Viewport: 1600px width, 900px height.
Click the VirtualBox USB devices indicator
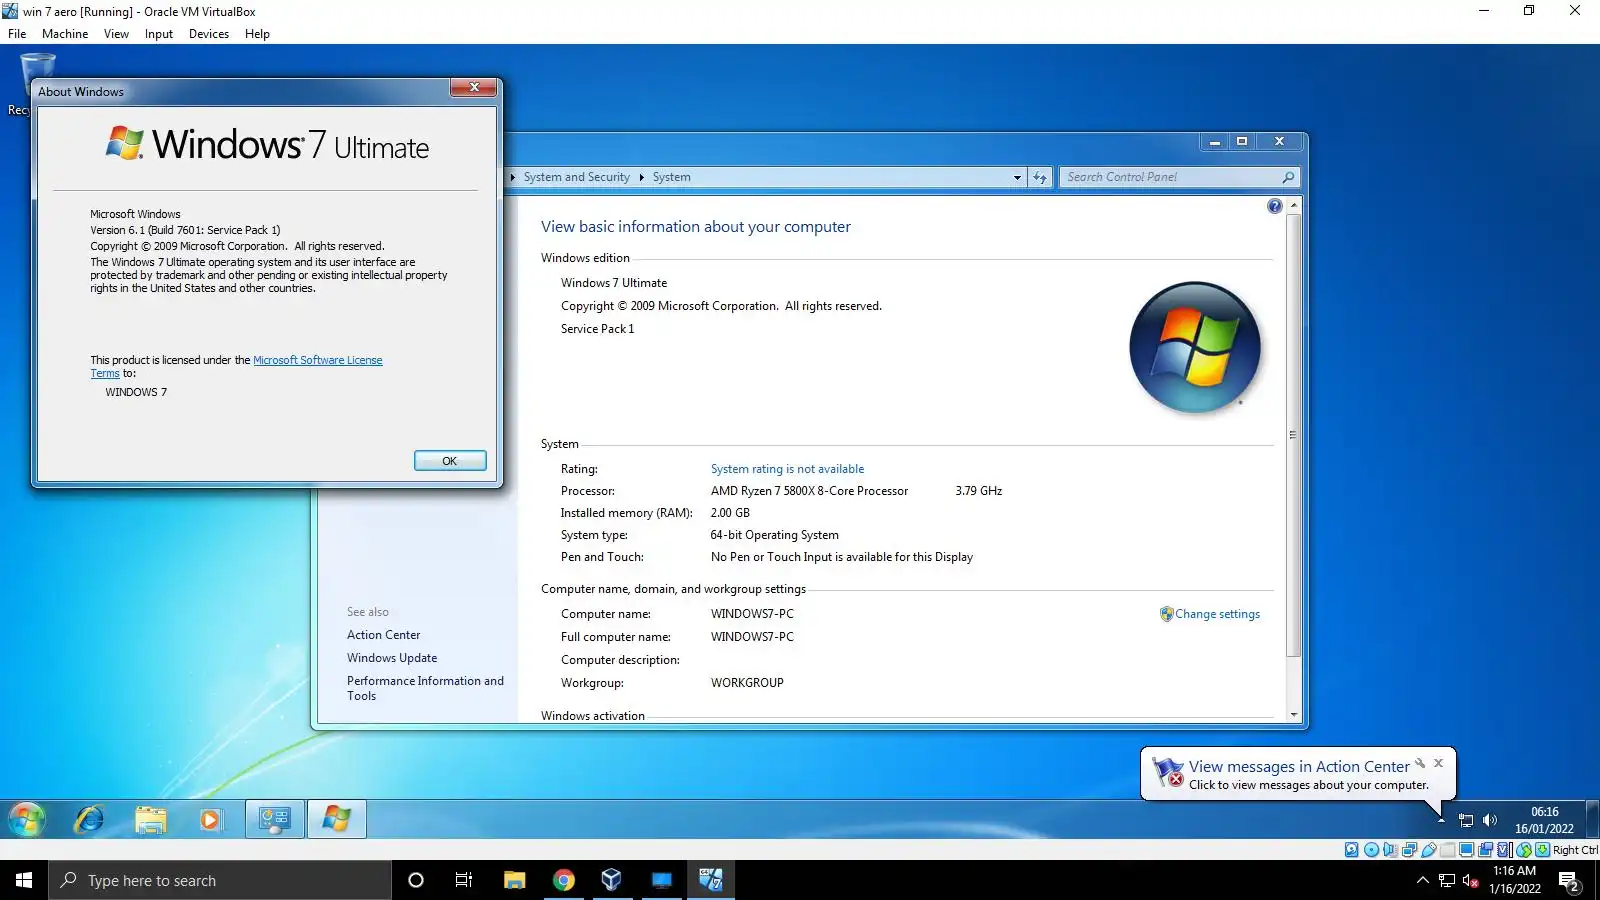pos(1428,850)
